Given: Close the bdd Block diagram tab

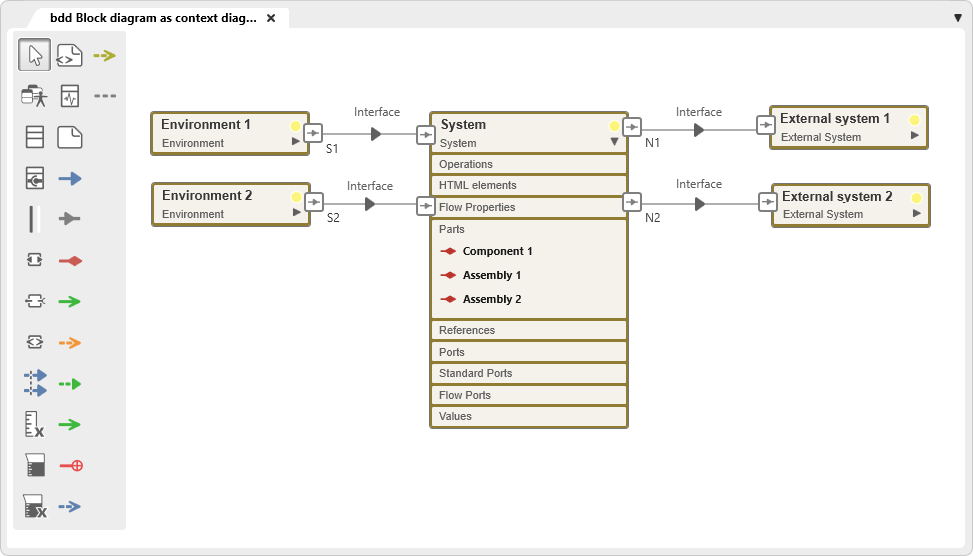Looking at the screenshot, I should coord(271,18).
